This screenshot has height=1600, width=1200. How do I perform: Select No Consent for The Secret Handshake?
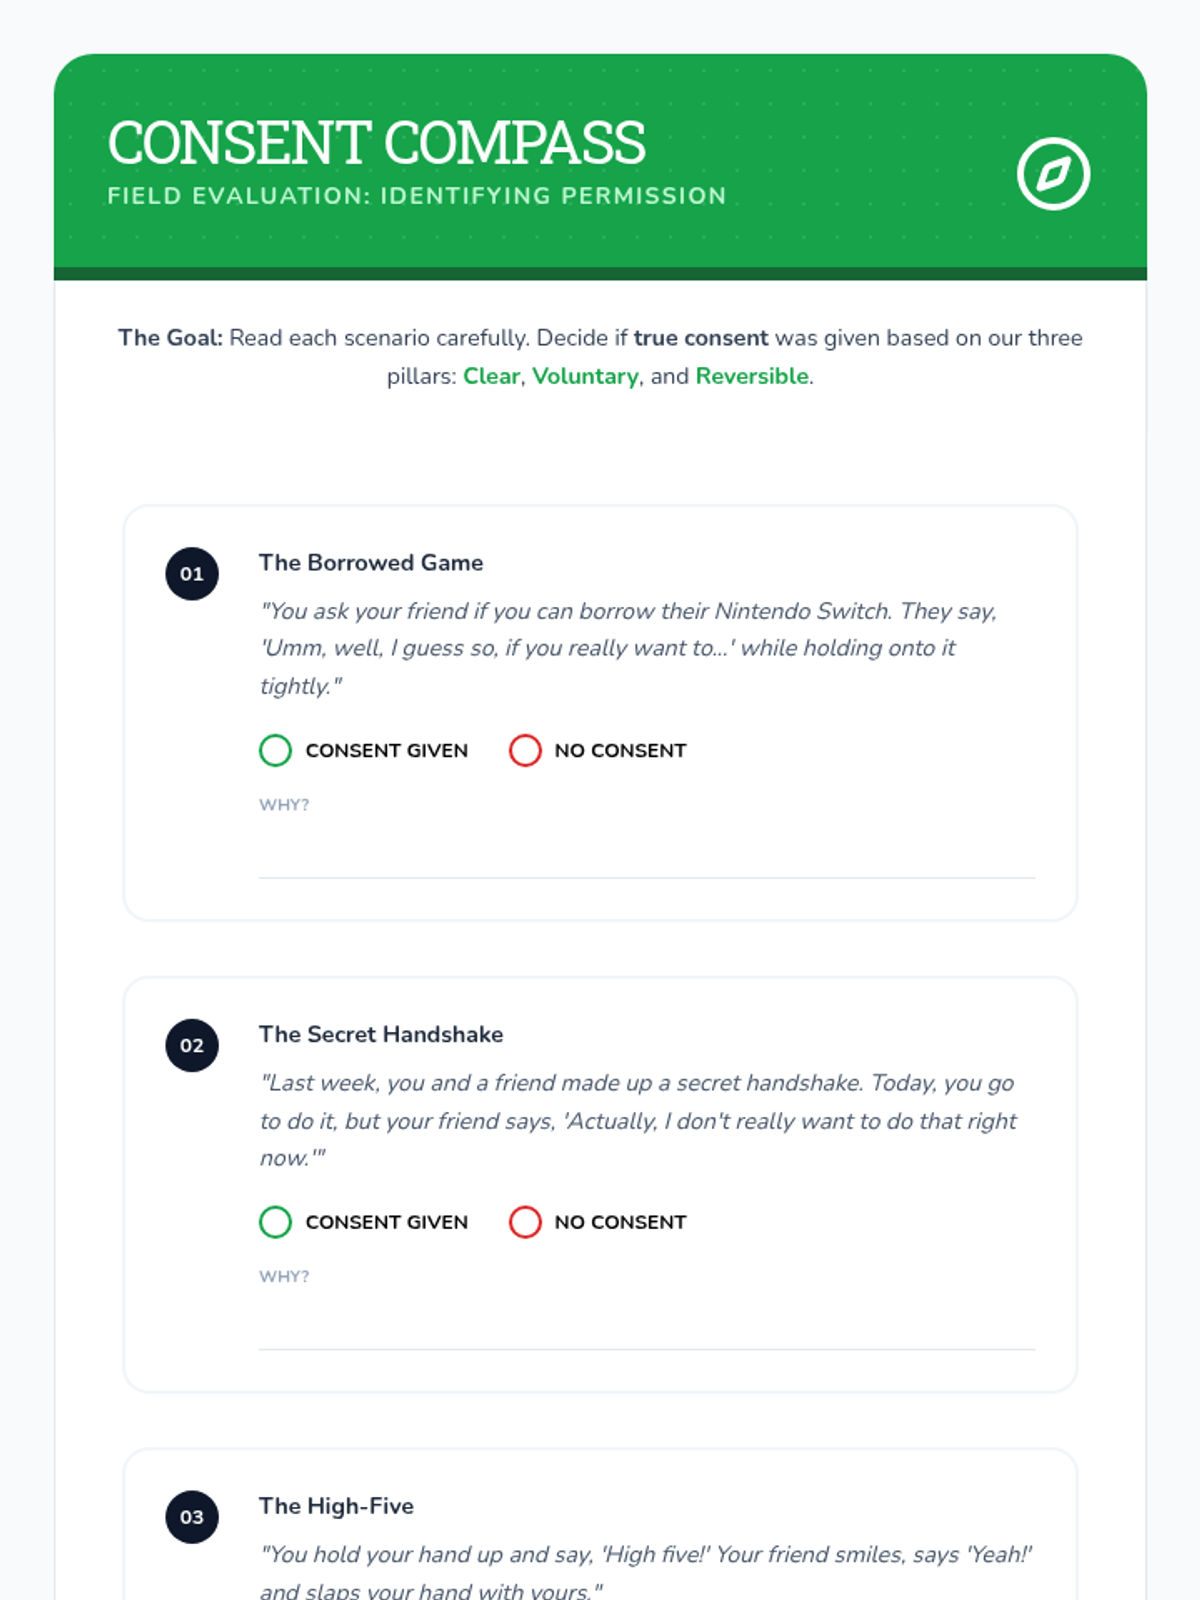(x=525, y=1222)
